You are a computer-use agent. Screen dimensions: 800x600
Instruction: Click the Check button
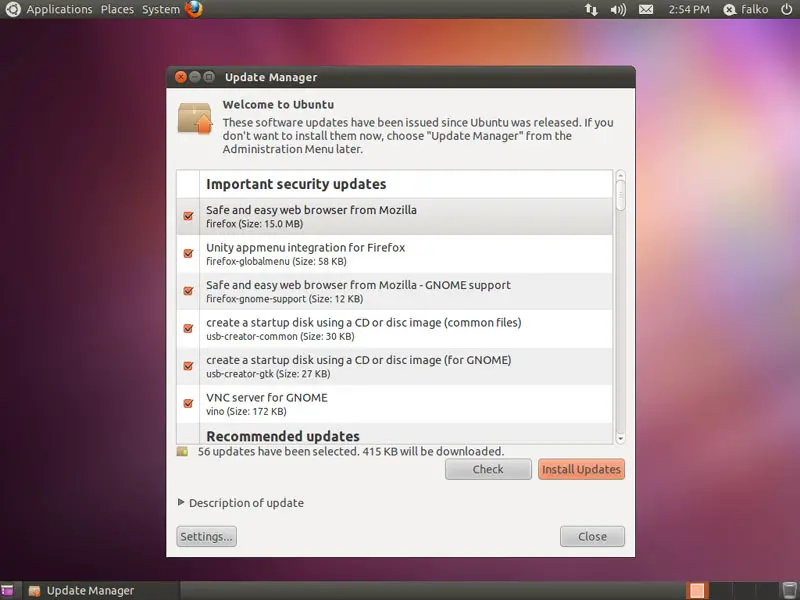(x=488, y=469)
